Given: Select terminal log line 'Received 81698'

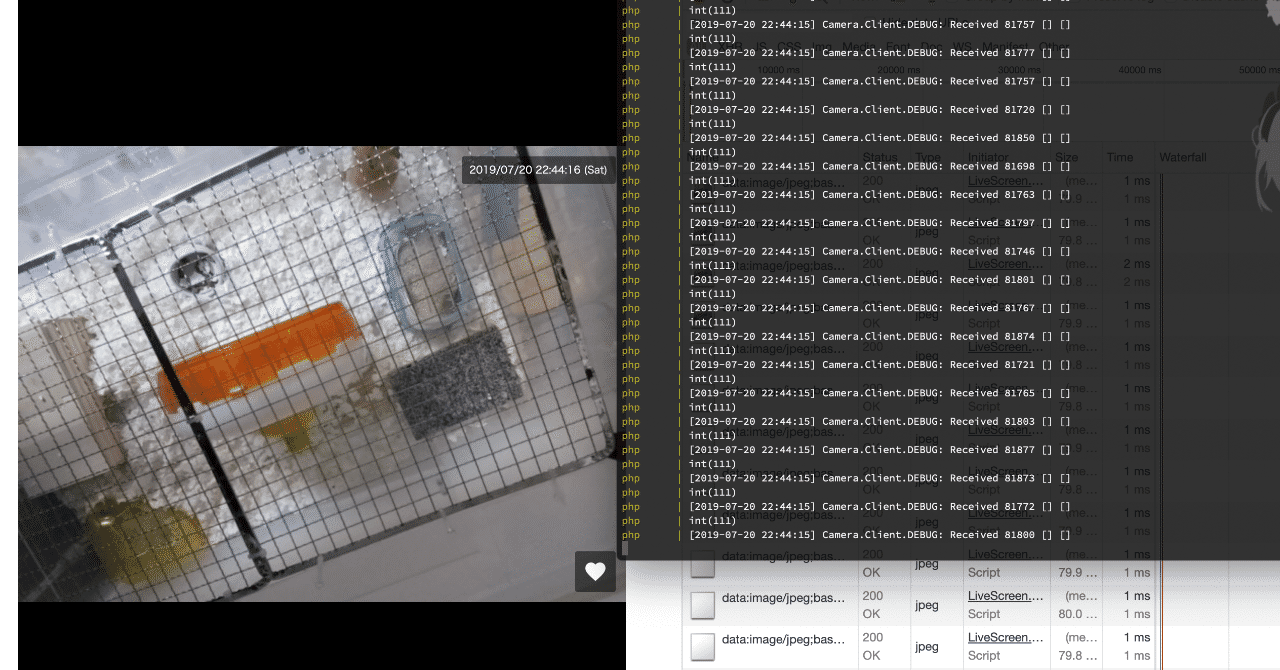Looking at the screenshot, I should [x=880, y=166].
